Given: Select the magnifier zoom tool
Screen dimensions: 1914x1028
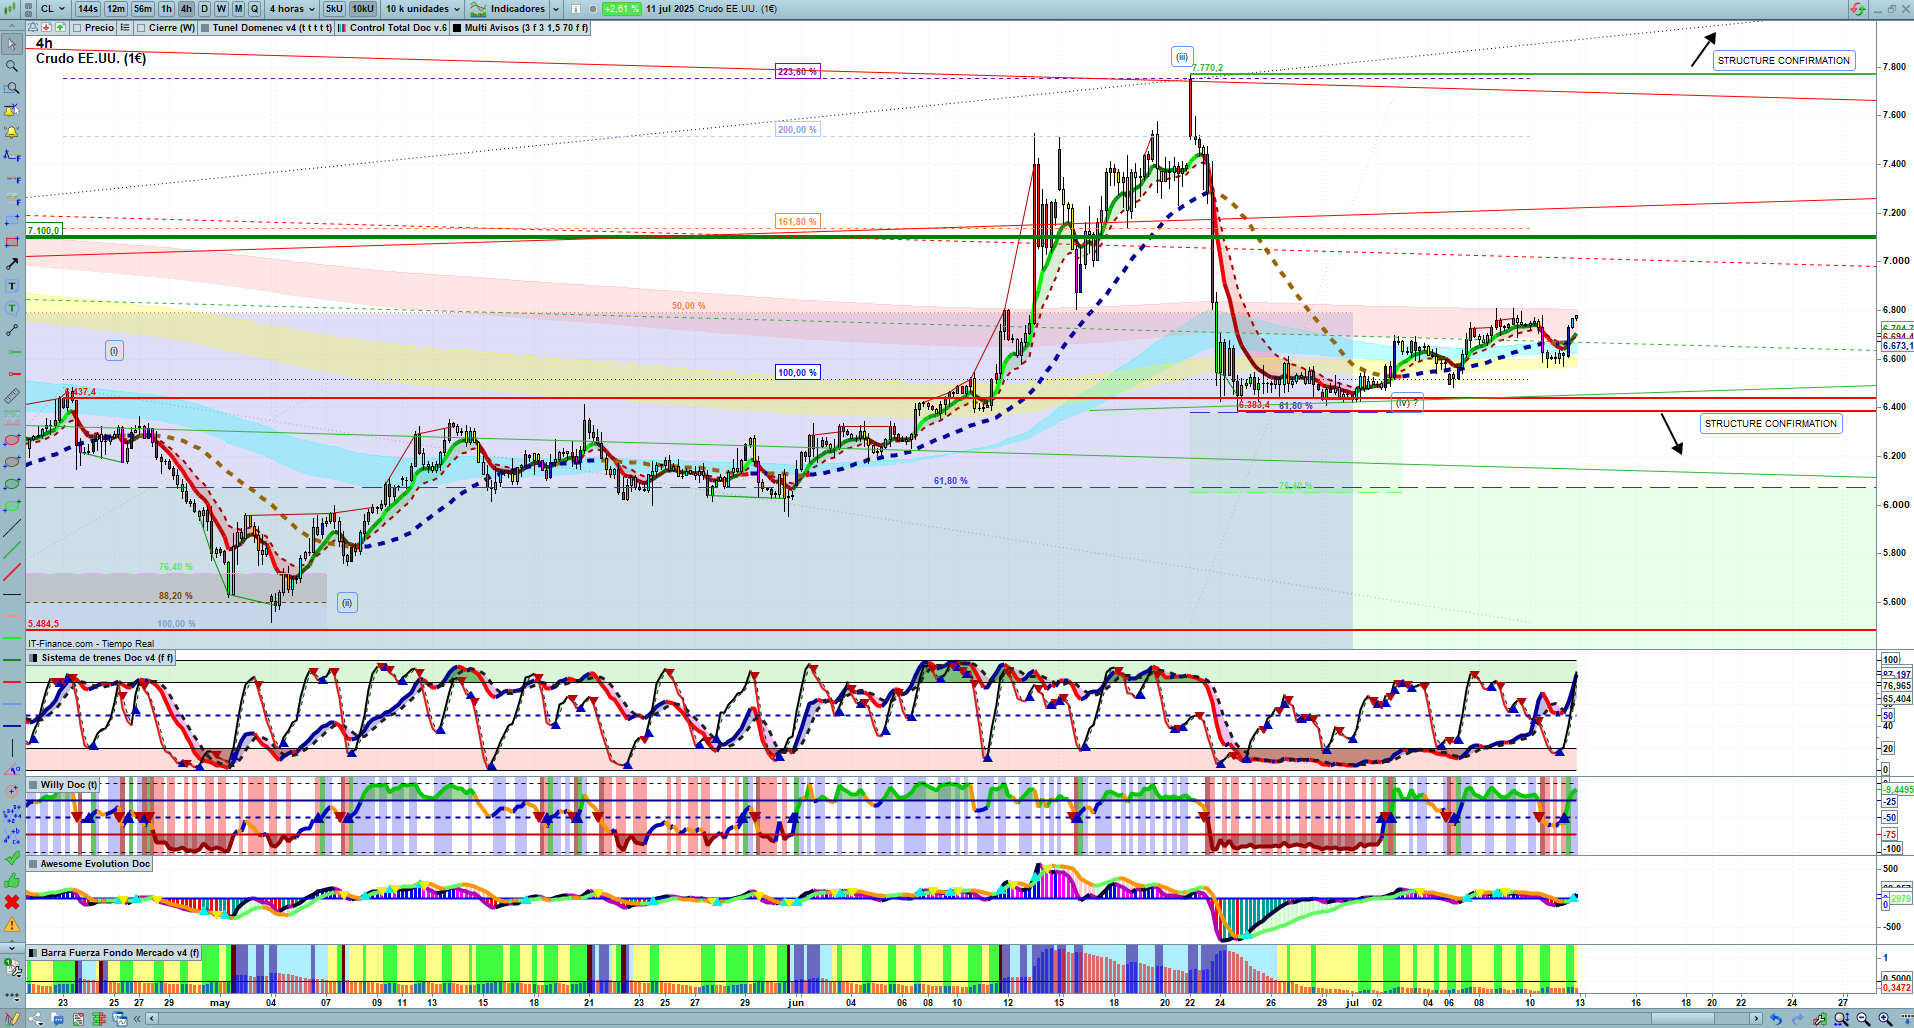Looking at the screenshot, I should (x=12, y=66).
